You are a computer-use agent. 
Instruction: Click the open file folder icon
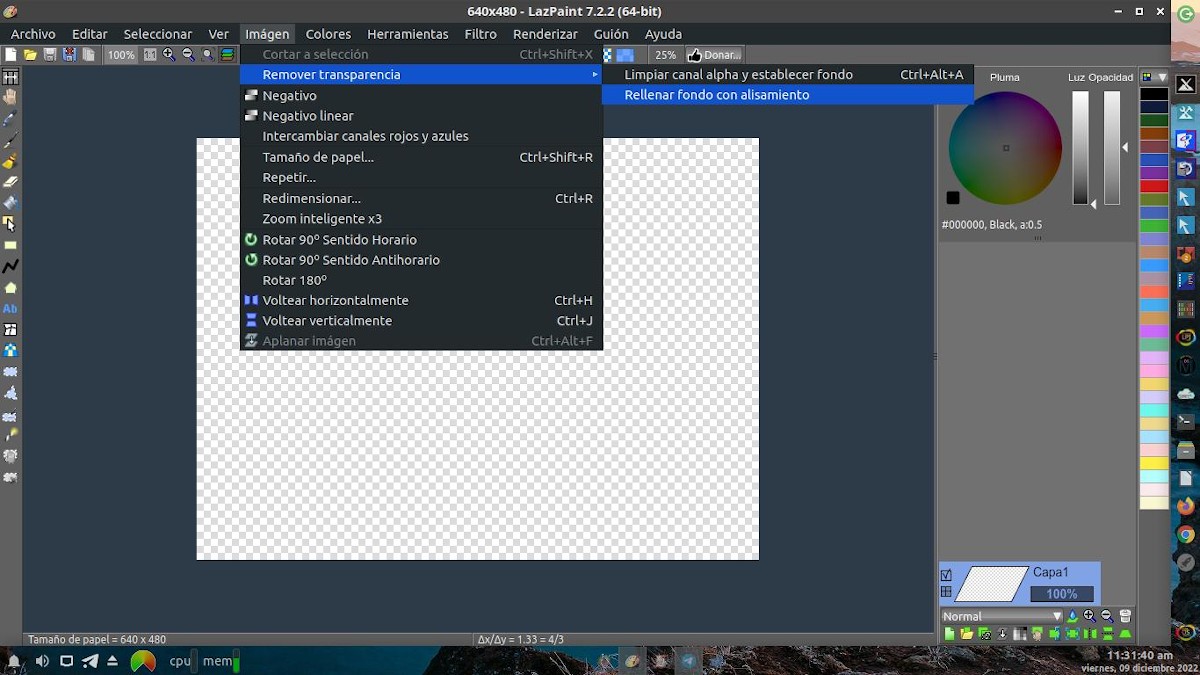coord(30,55)
